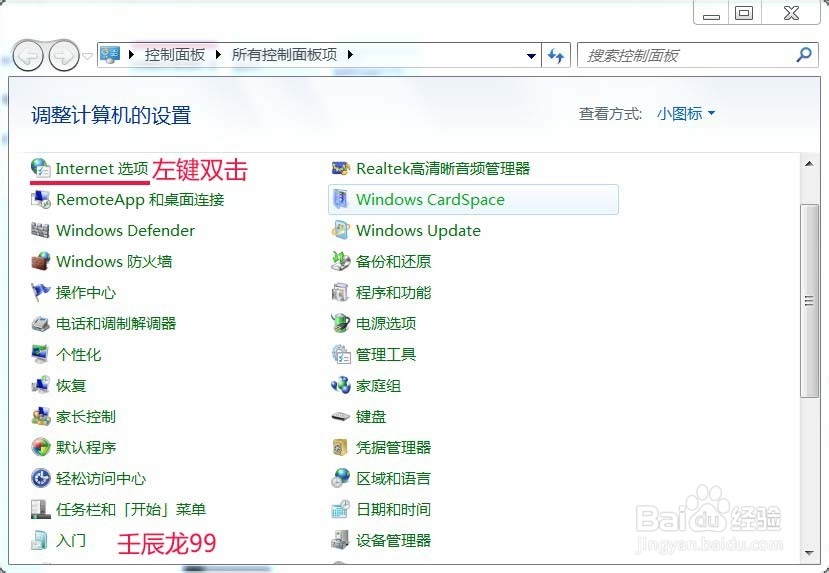Expand arrow after 所有控制面板项 breadcrumb
This screenshot has height=573, width=829.
click(350, 54)
